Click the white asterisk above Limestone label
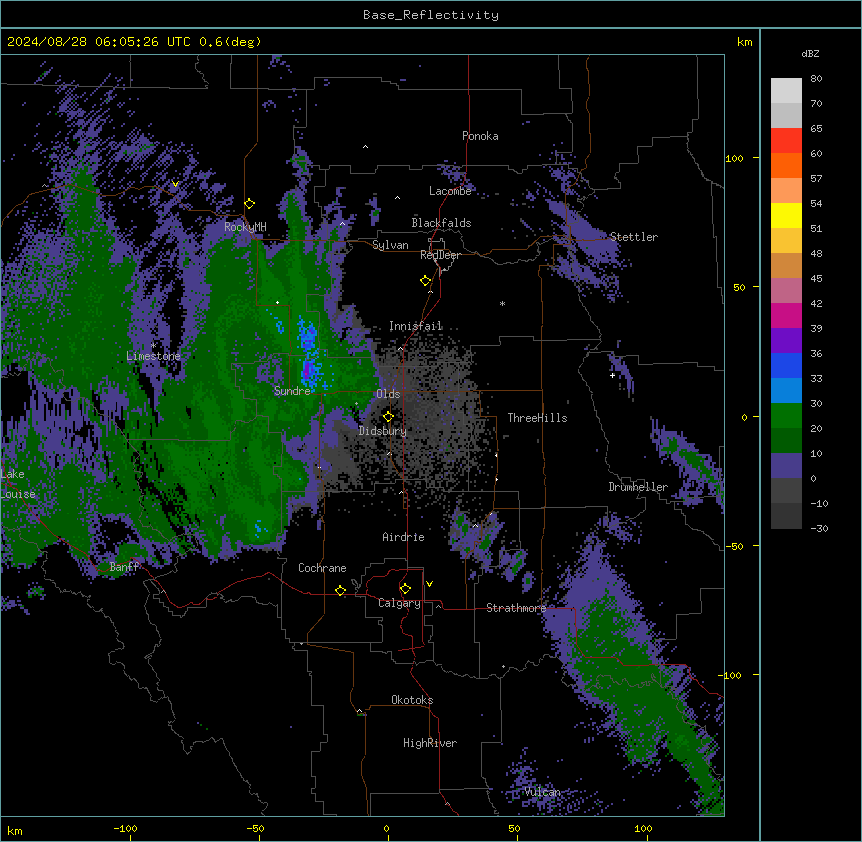The height and width of the screenshot is (842, 862). tap(153, 345)
